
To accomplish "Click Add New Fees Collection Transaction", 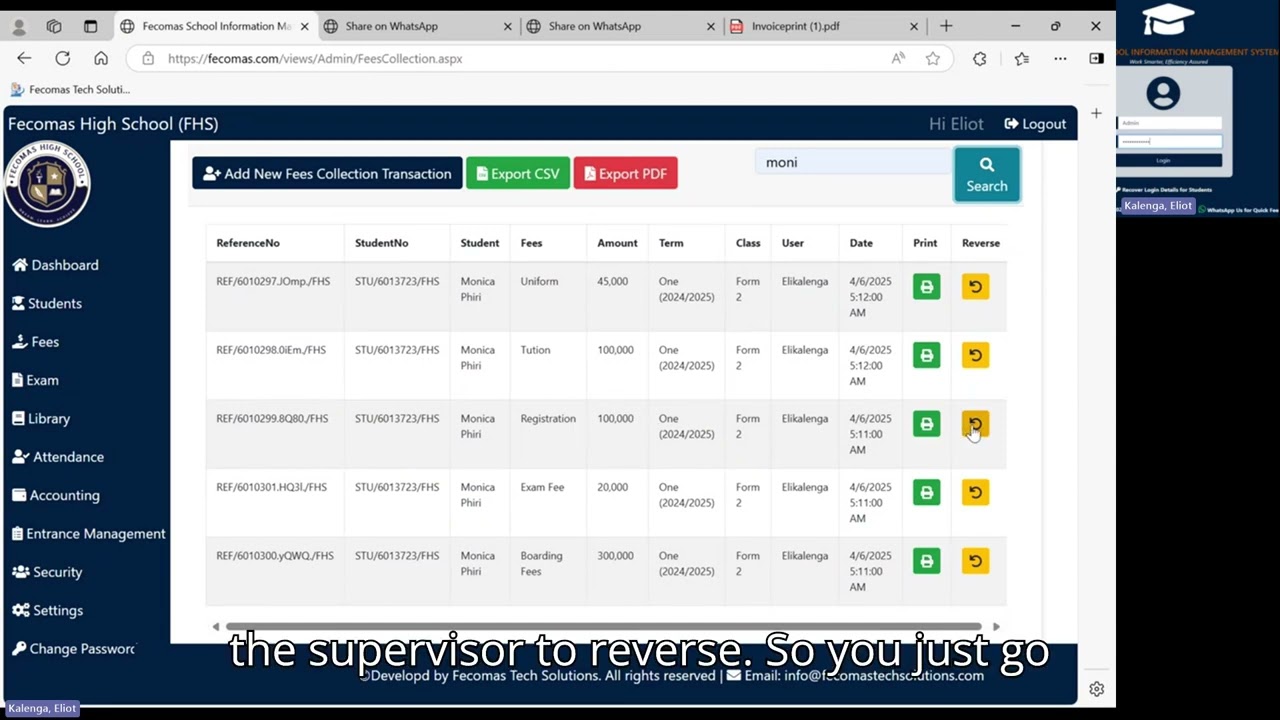I will coord(327,174).
